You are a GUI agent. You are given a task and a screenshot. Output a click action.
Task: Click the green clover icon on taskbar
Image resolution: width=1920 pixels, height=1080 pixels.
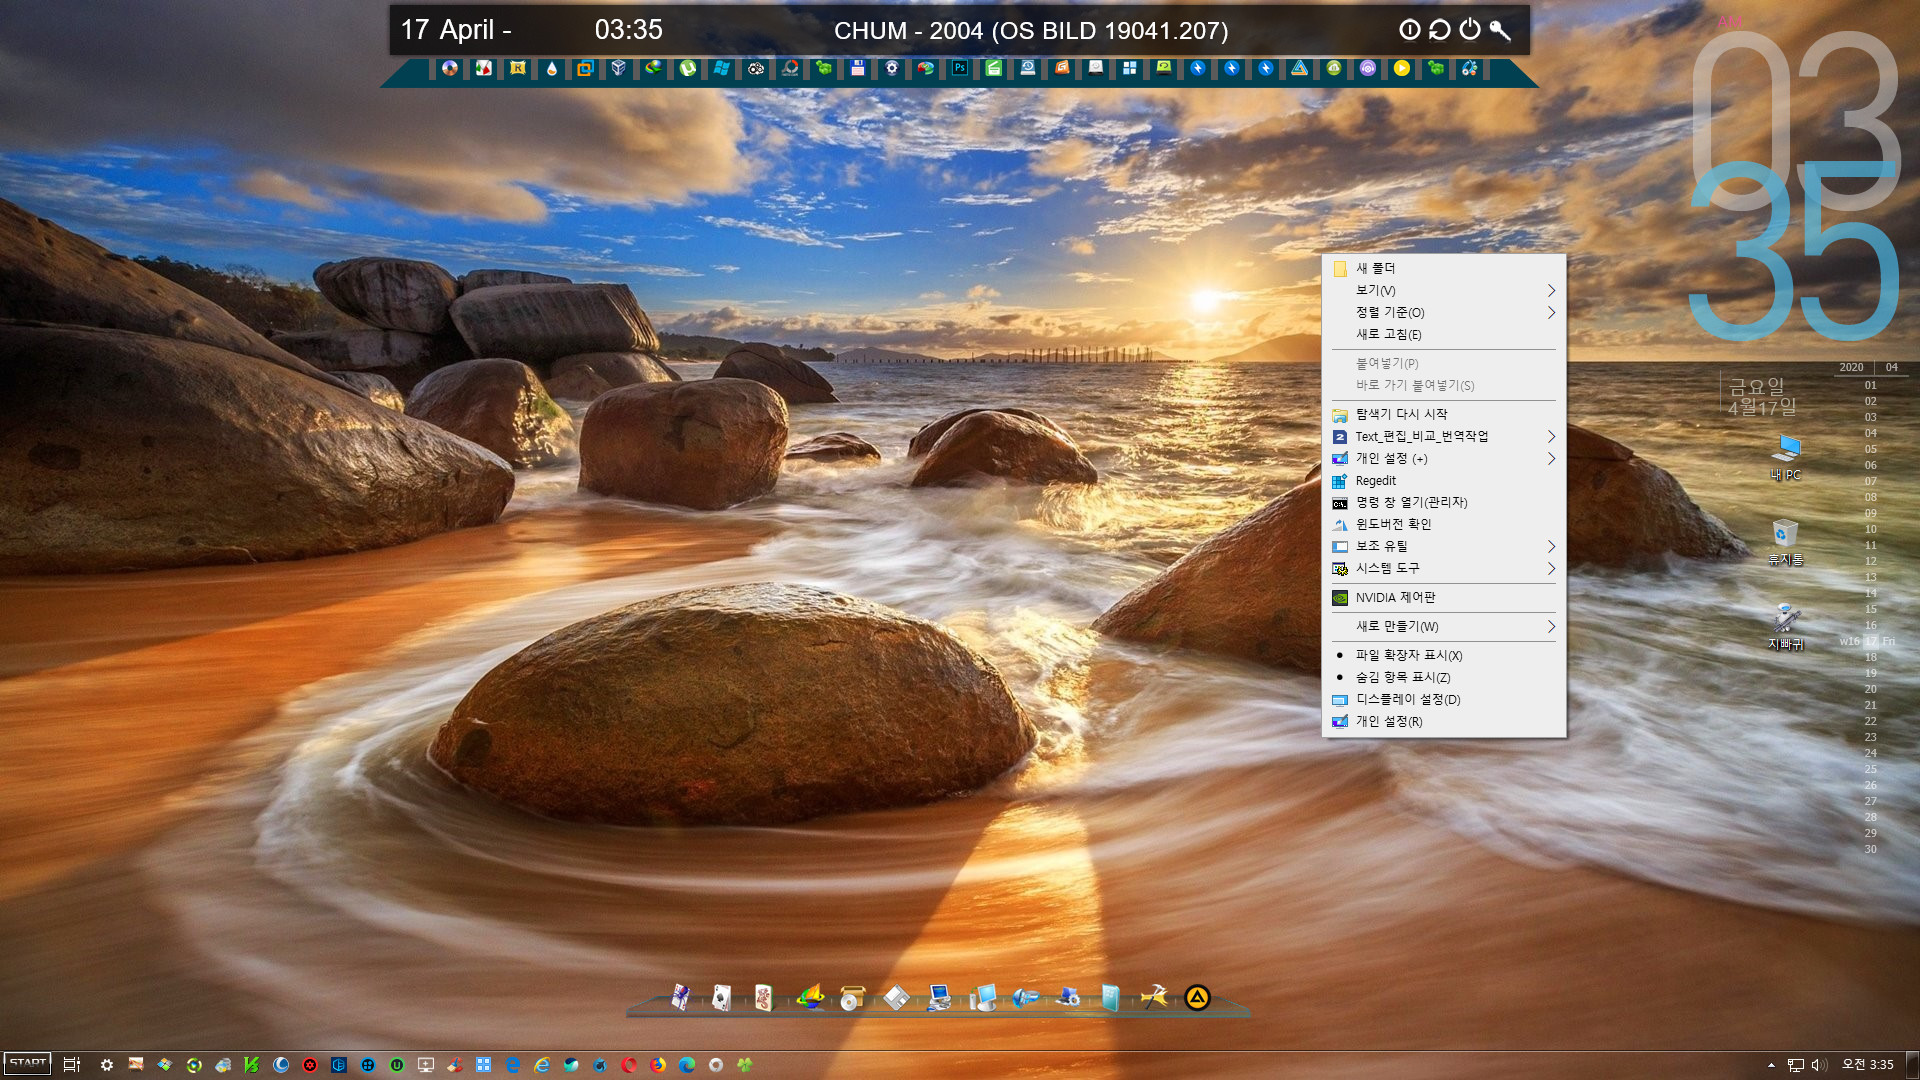pyautogui.click(x=745, y=1065)
